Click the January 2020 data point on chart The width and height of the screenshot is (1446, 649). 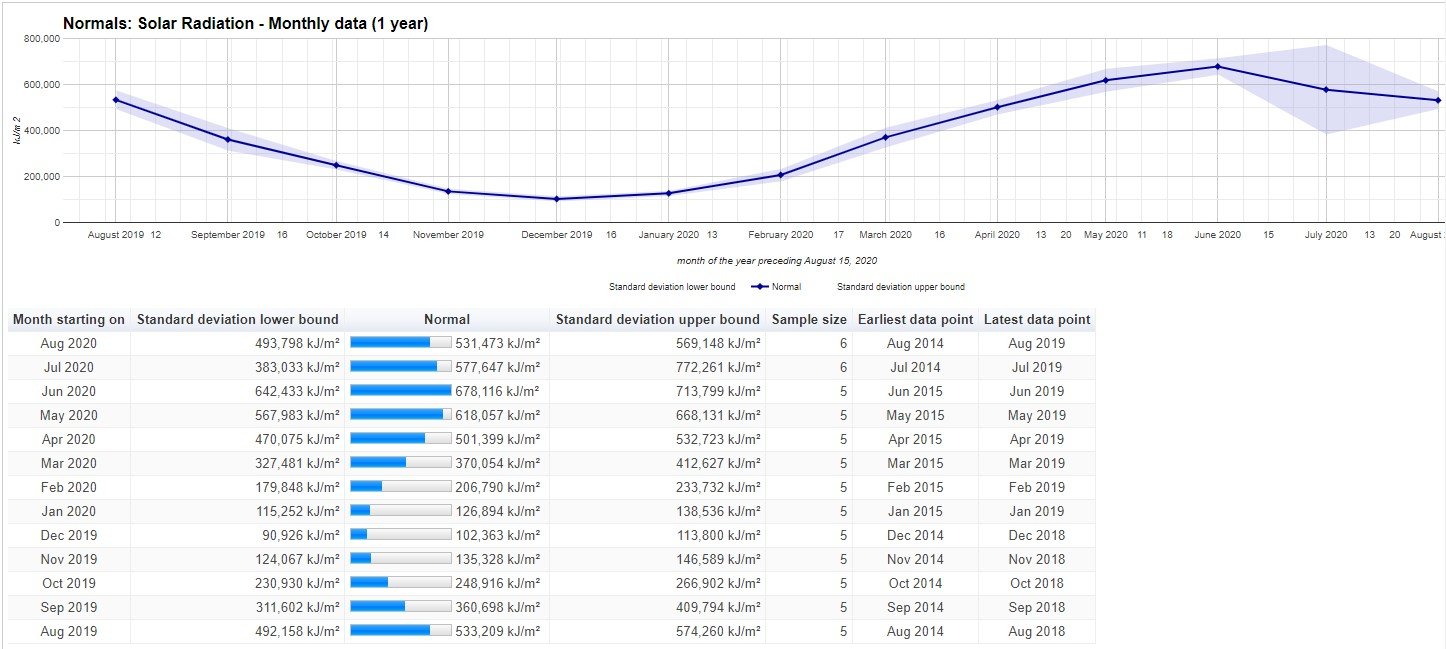coord(668,193)
